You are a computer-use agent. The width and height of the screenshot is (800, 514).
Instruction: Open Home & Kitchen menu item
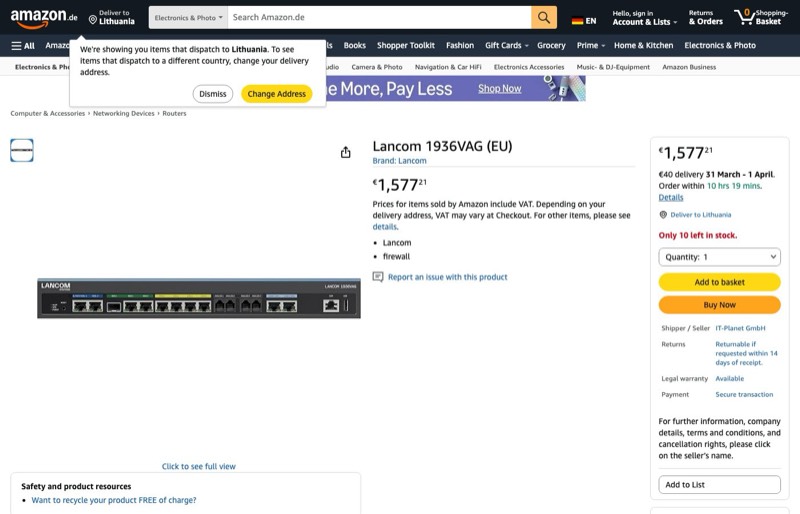pyautogui.click(x=643, y=45)
